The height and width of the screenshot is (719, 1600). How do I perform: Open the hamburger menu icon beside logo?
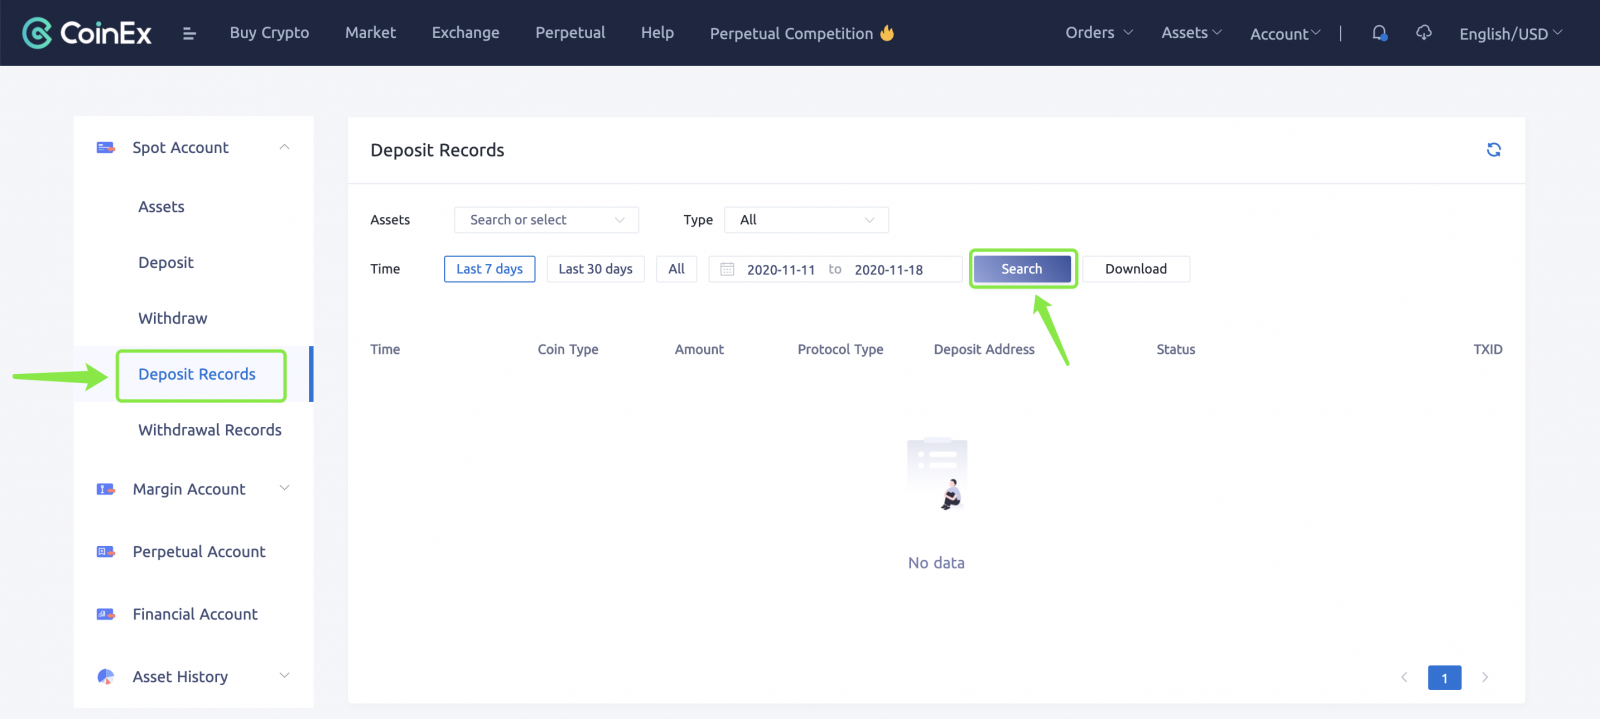click(189, 33)
